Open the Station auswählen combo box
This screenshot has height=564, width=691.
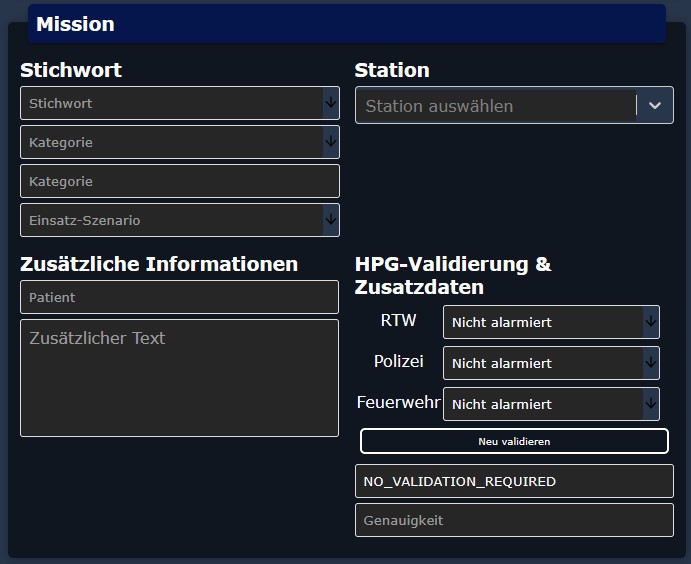(514, 105)
